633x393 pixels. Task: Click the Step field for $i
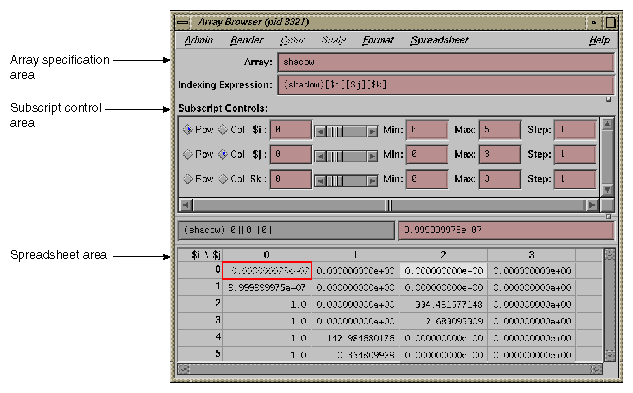[575, 130]
